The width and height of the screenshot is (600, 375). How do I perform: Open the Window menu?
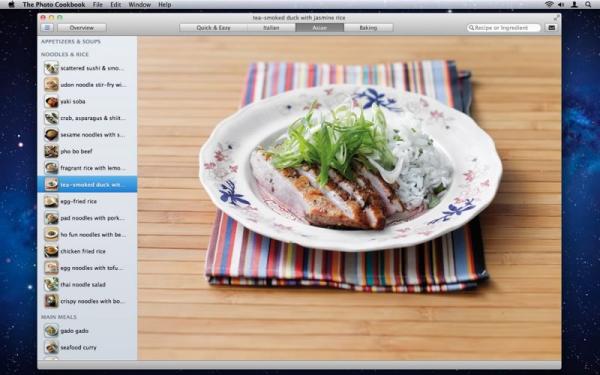139,5
